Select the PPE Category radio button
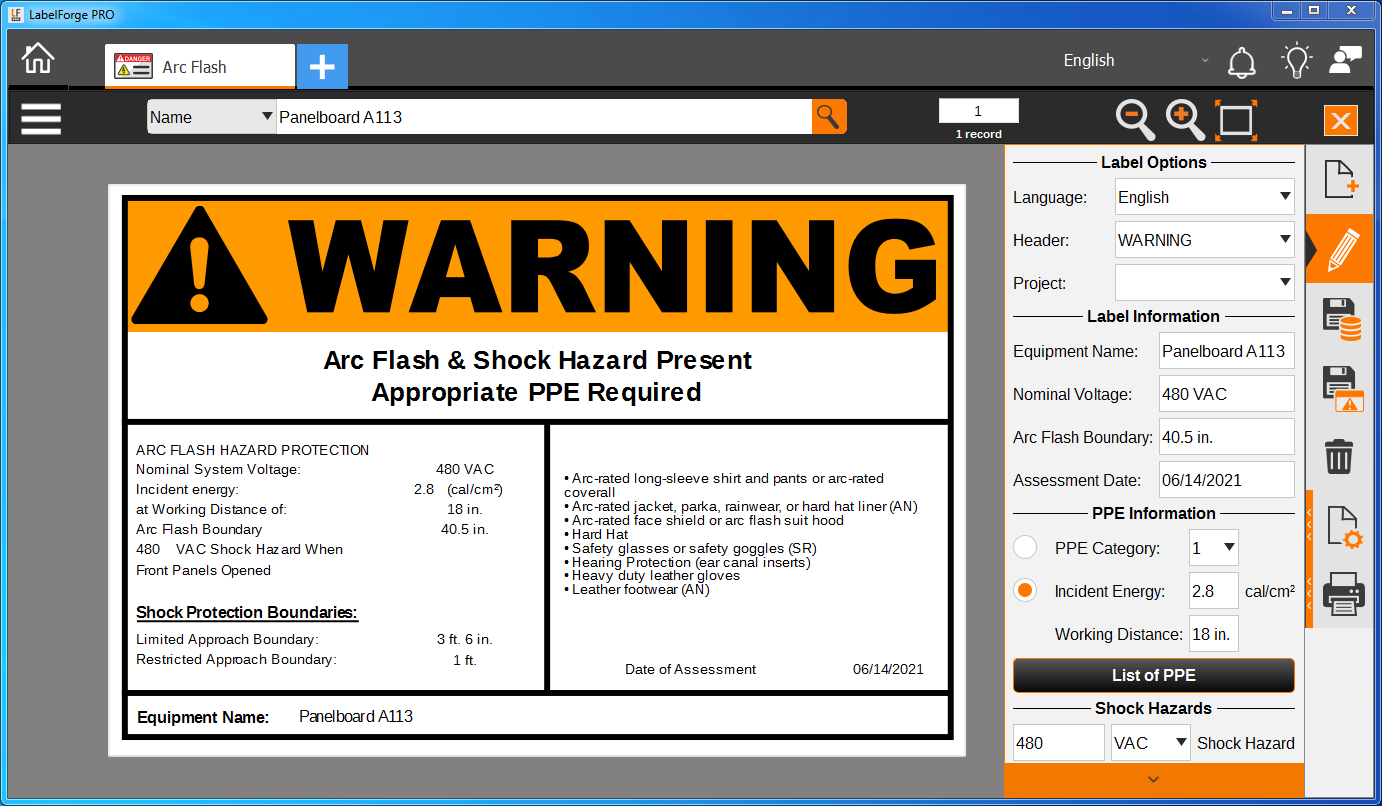The width and height of the screenshot is (1382, 806). (x=1025, y=547)
